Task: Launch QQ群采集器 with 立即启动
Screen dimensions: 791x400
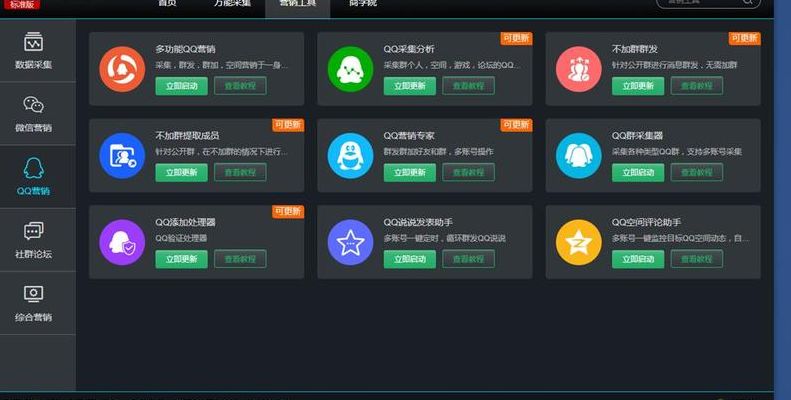Action: [x=638, y=173]
